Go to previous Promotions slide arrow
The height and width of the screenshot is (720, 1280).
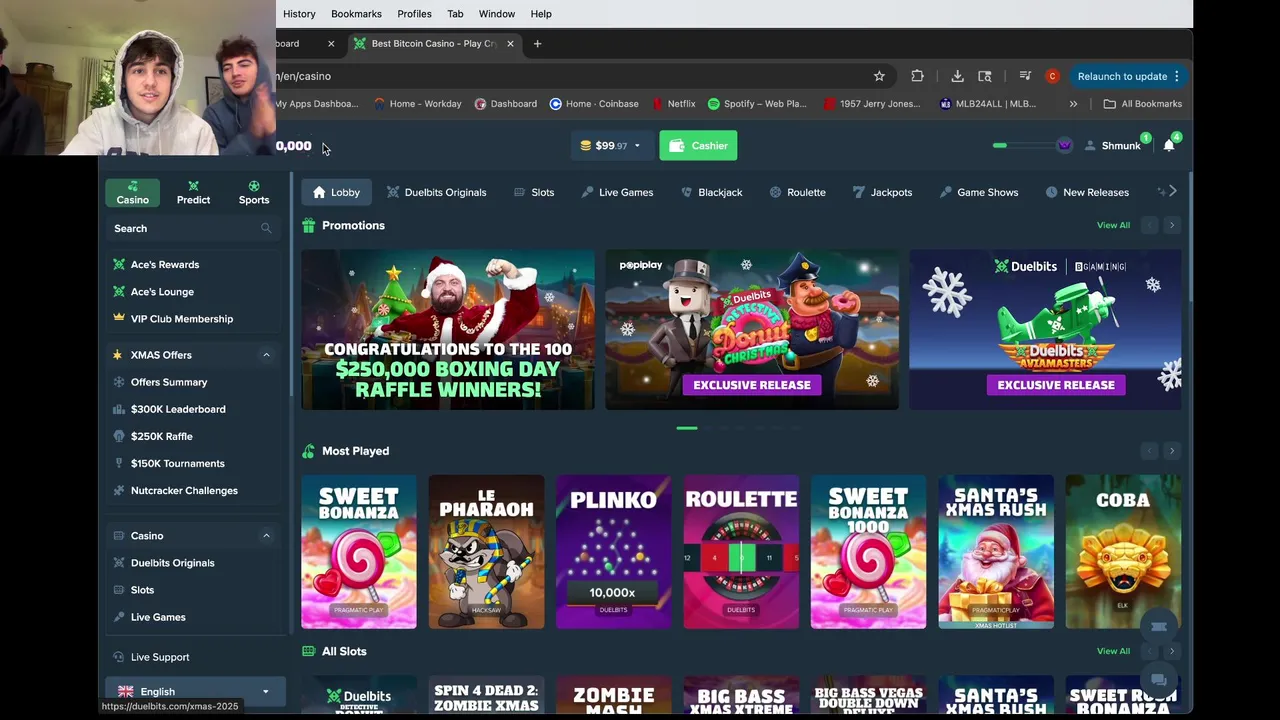point(1150,225)
